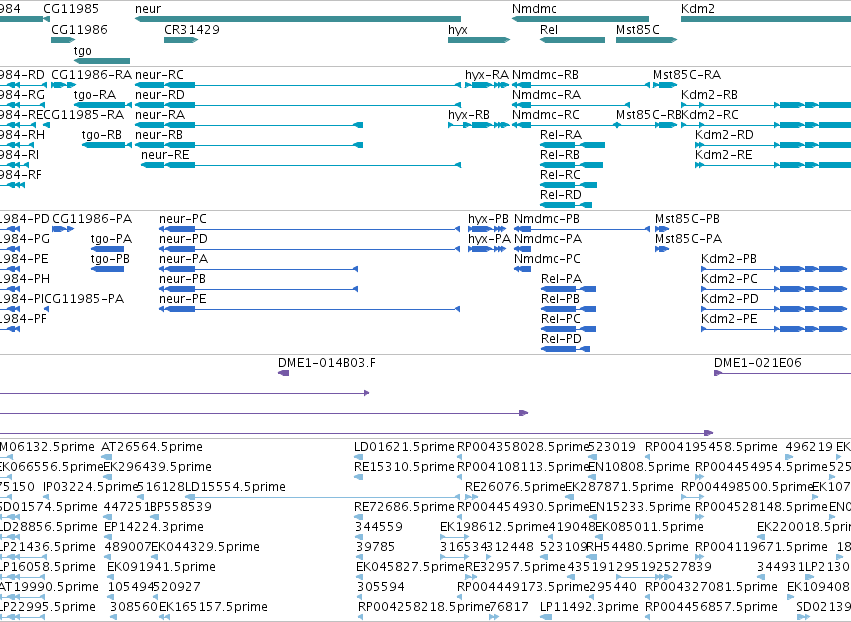This screenshot has width=851, height=622.
Task: Click the Kdm2 gene label
Action: click(x=697, y=9)
